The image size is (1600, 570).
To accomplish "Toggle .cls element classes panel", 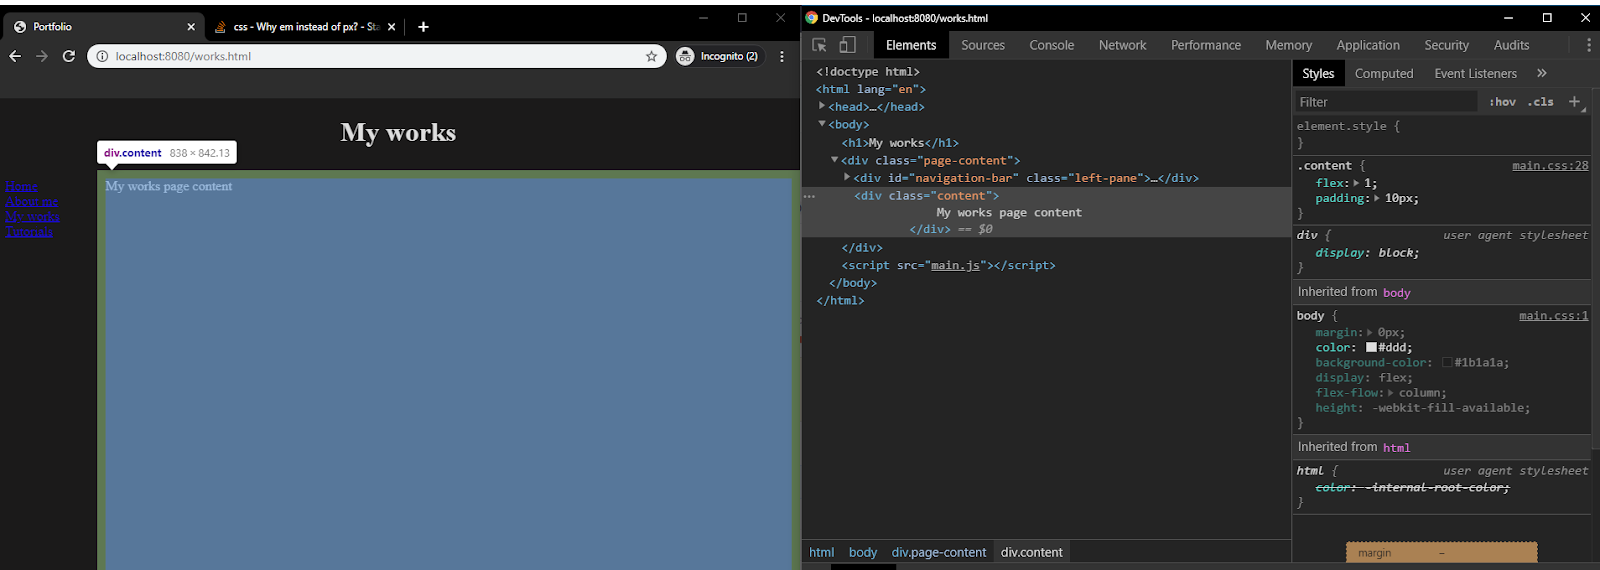I will tap(1541, 102).
